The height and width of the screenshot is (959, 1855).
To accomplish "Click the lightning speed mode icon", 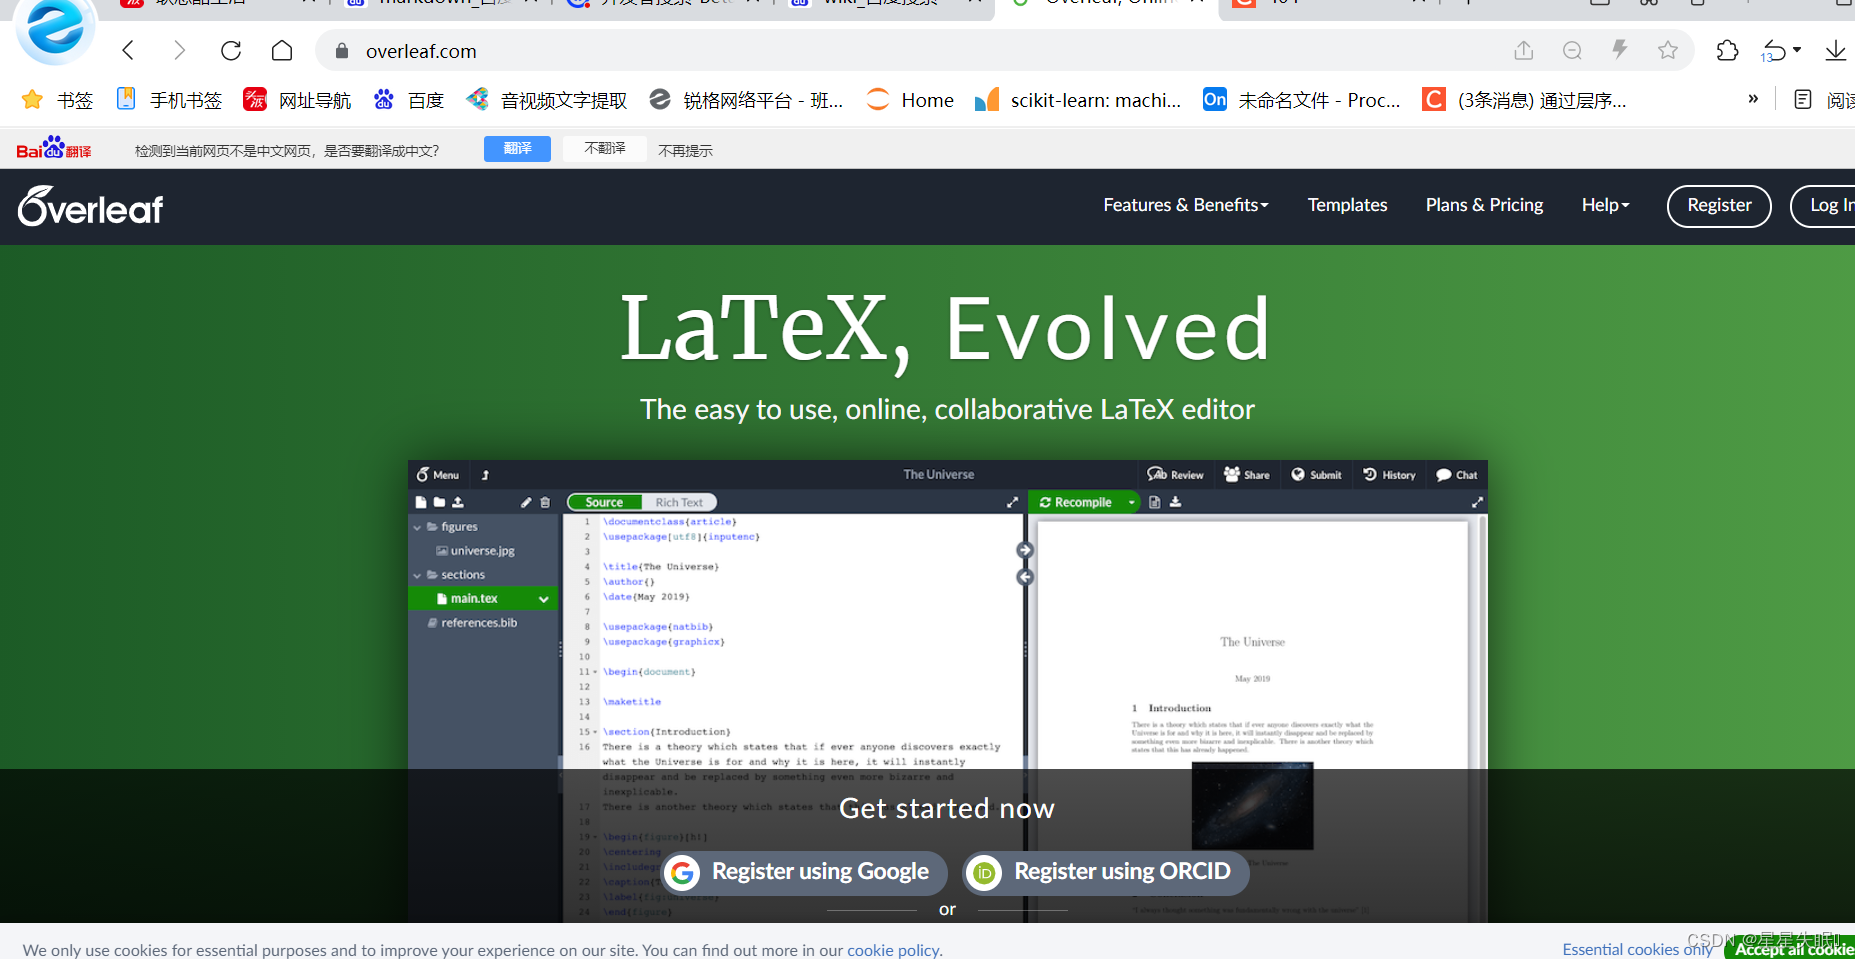I will click(x=1620, y=50).
